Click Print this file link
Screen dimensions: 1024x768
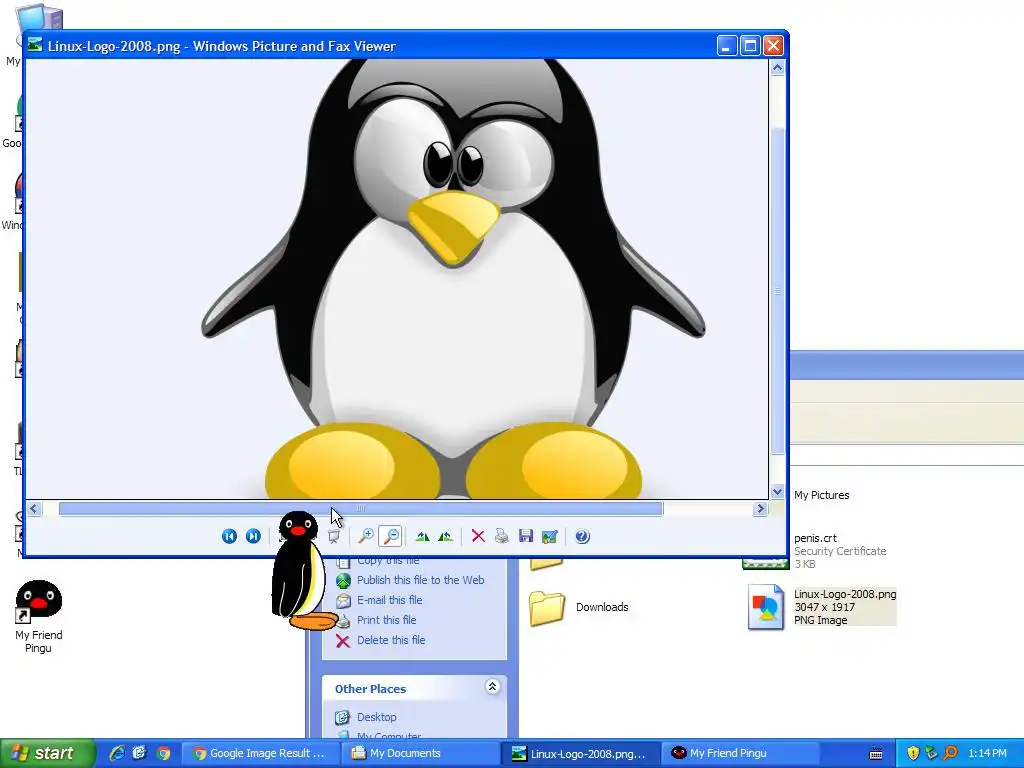point(386,620)
